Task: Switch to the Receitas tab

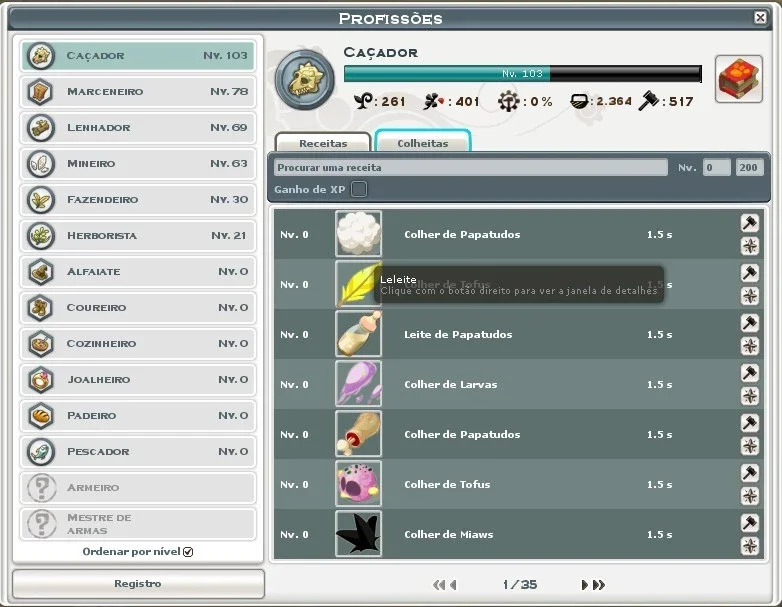Action: [323, 142]
